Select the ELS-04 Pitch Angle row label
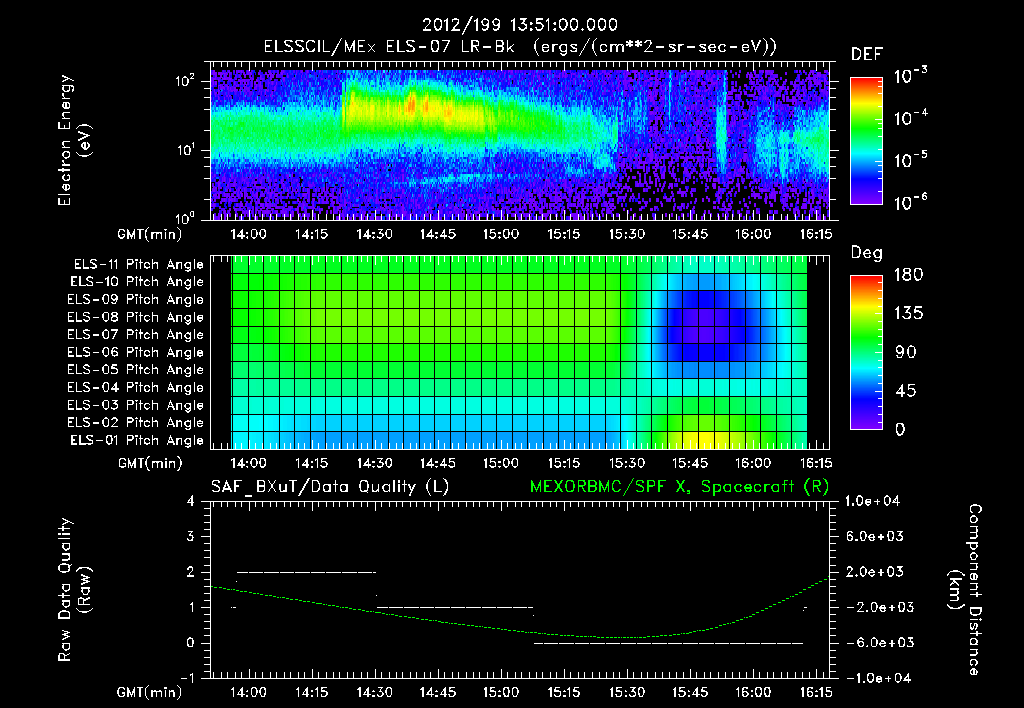 [x=136, y=387]
